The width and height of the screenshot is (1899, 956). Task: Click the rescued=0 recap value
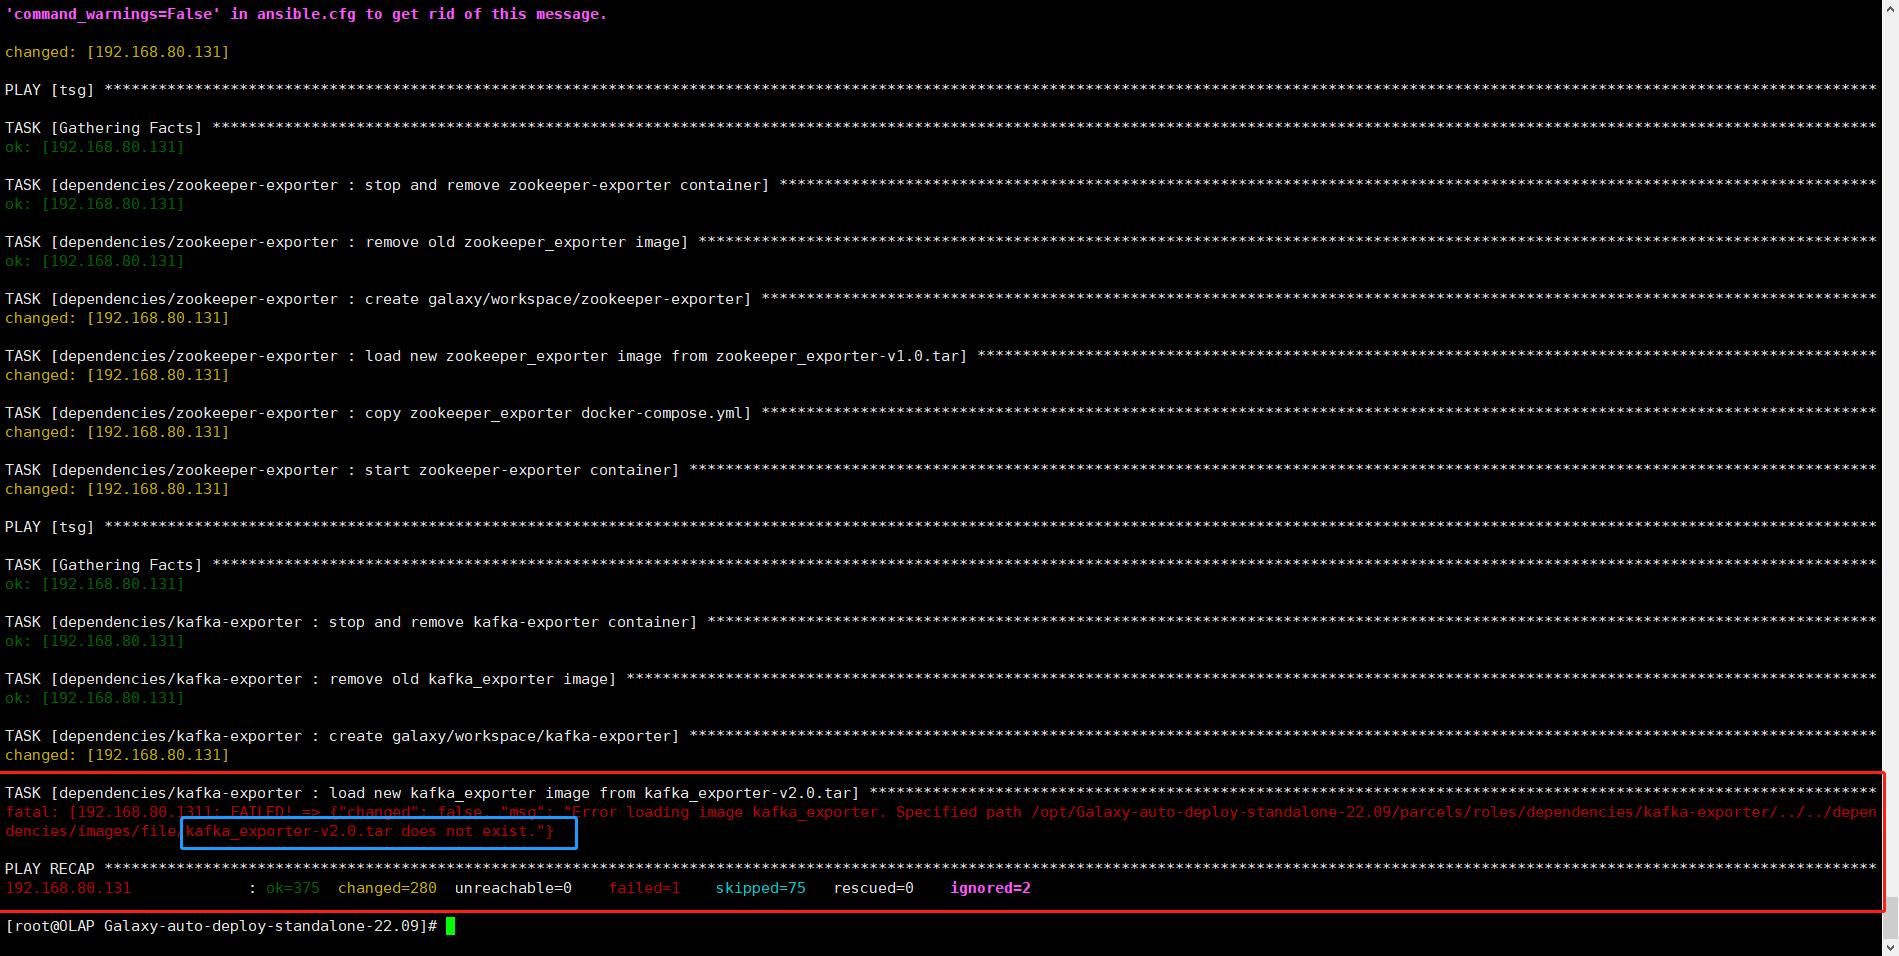(873, 888)
